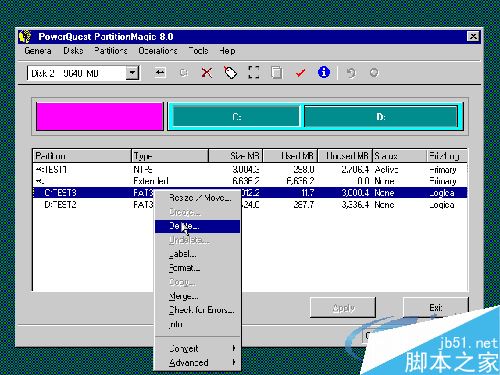The width and height of the screenshot is (500, 375).
Task: Click the Copy partition toolbar icon
Action: click(x=277, y=72)
